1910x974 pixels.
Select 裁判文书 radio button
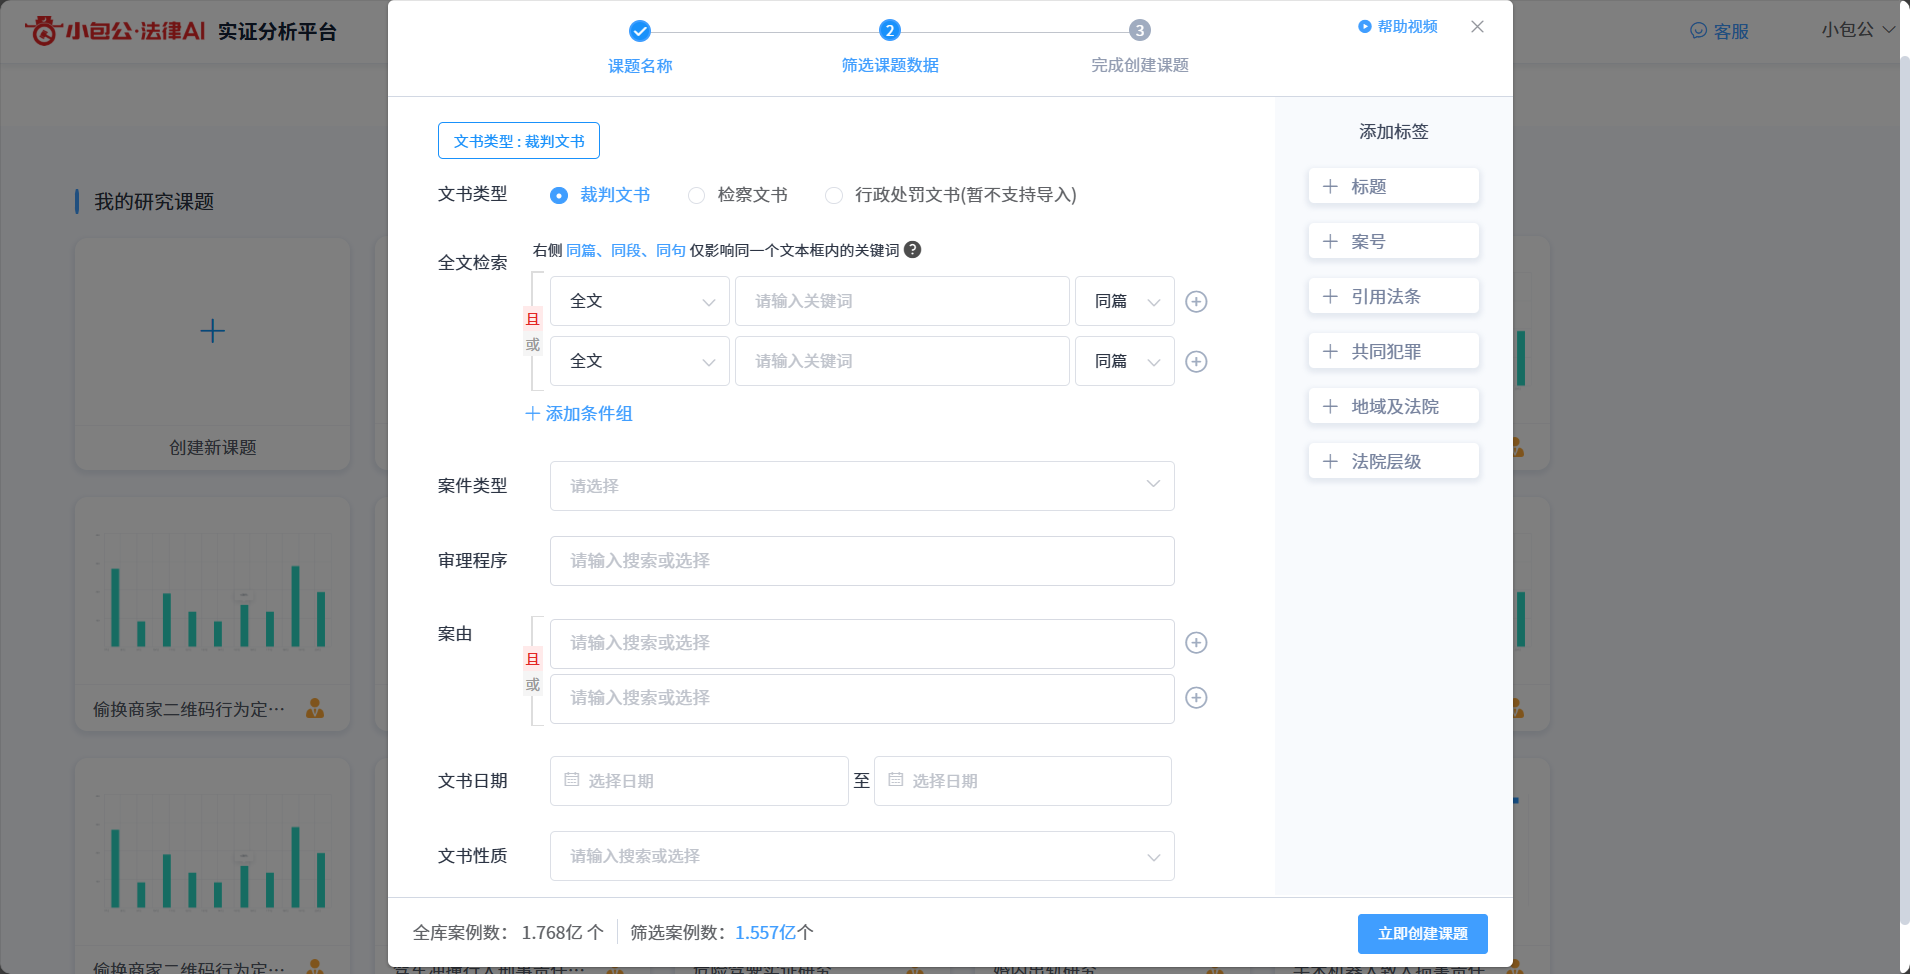559,196
